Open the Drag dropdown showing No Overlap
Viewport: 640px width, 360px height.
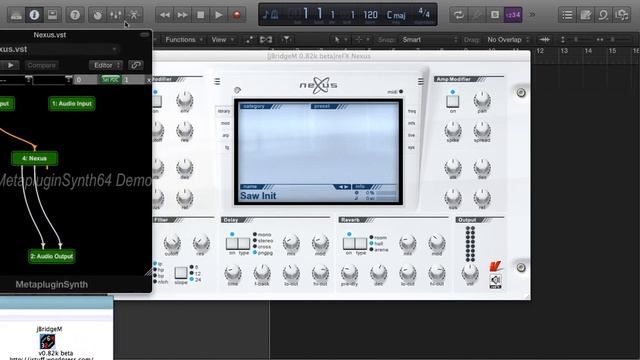tap(508, 40)
